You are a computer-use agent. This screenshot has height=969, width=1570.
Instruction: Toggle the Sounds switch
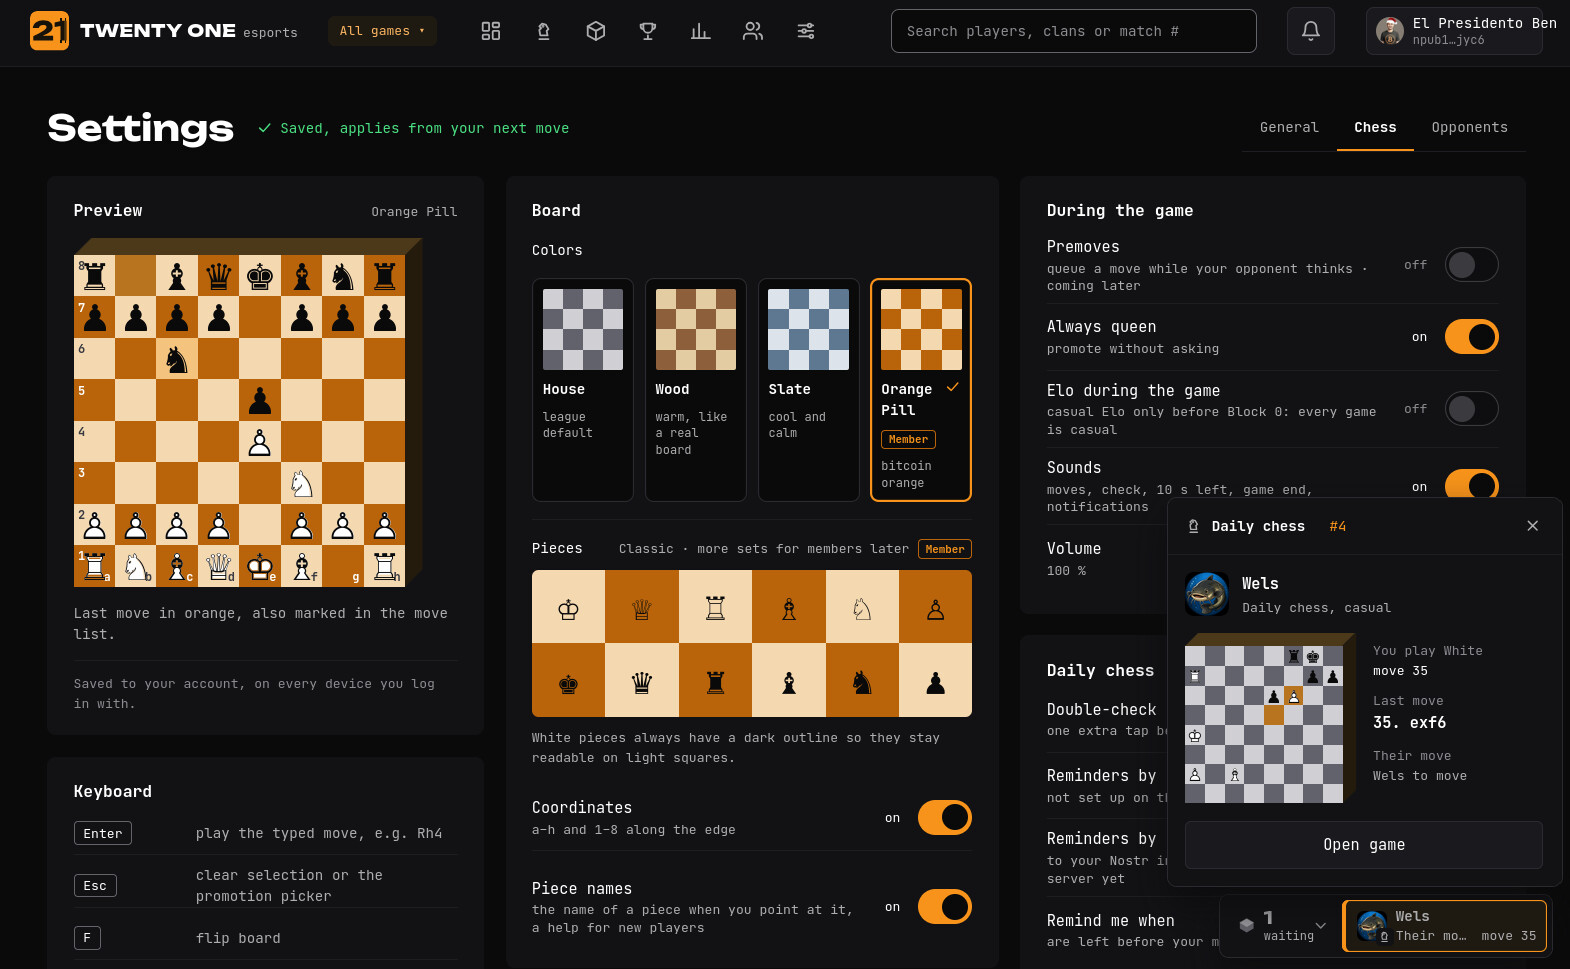(x=1471, y=484)
